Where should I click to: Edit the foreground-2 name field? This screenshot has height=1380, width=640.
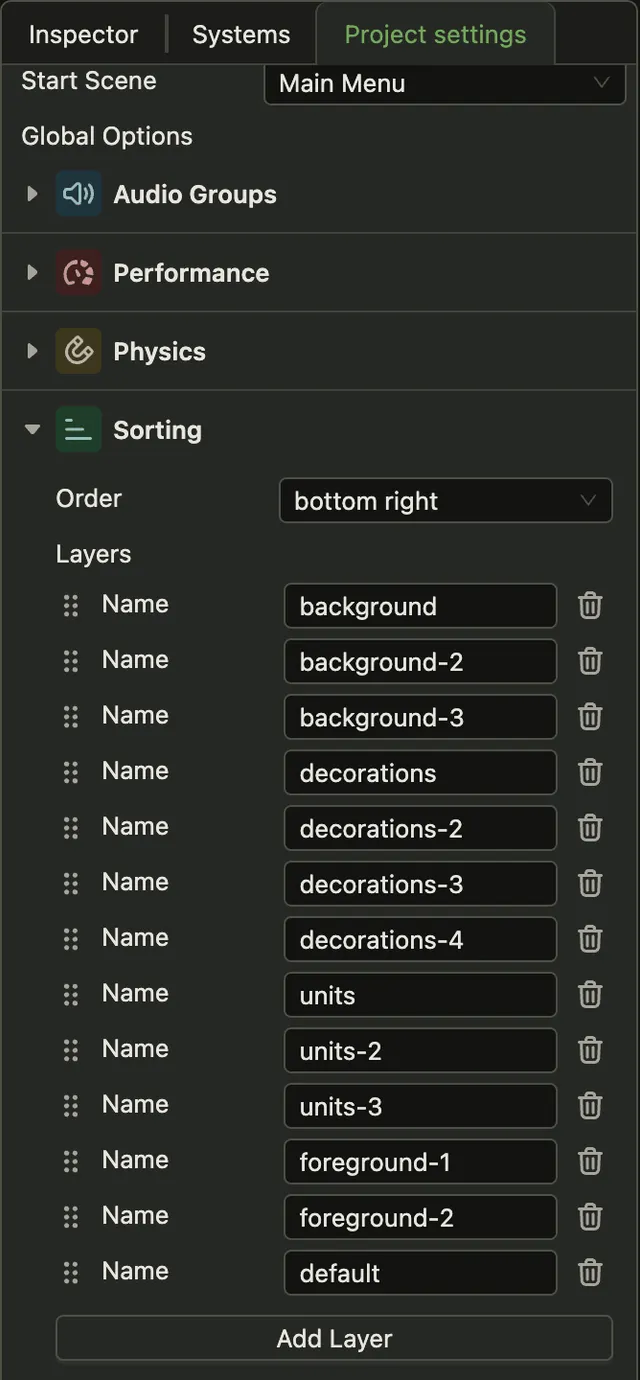(x=420, y=1217)
